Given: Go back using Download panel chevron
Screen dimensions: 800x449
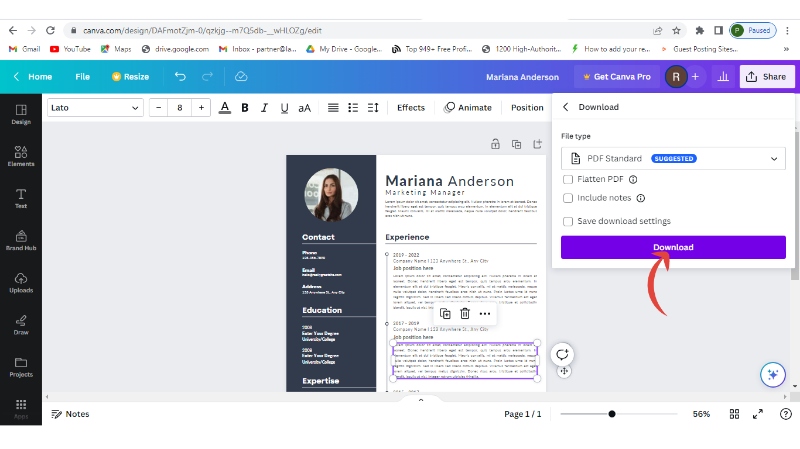Looking at the screenshot, I should [565, 107].
